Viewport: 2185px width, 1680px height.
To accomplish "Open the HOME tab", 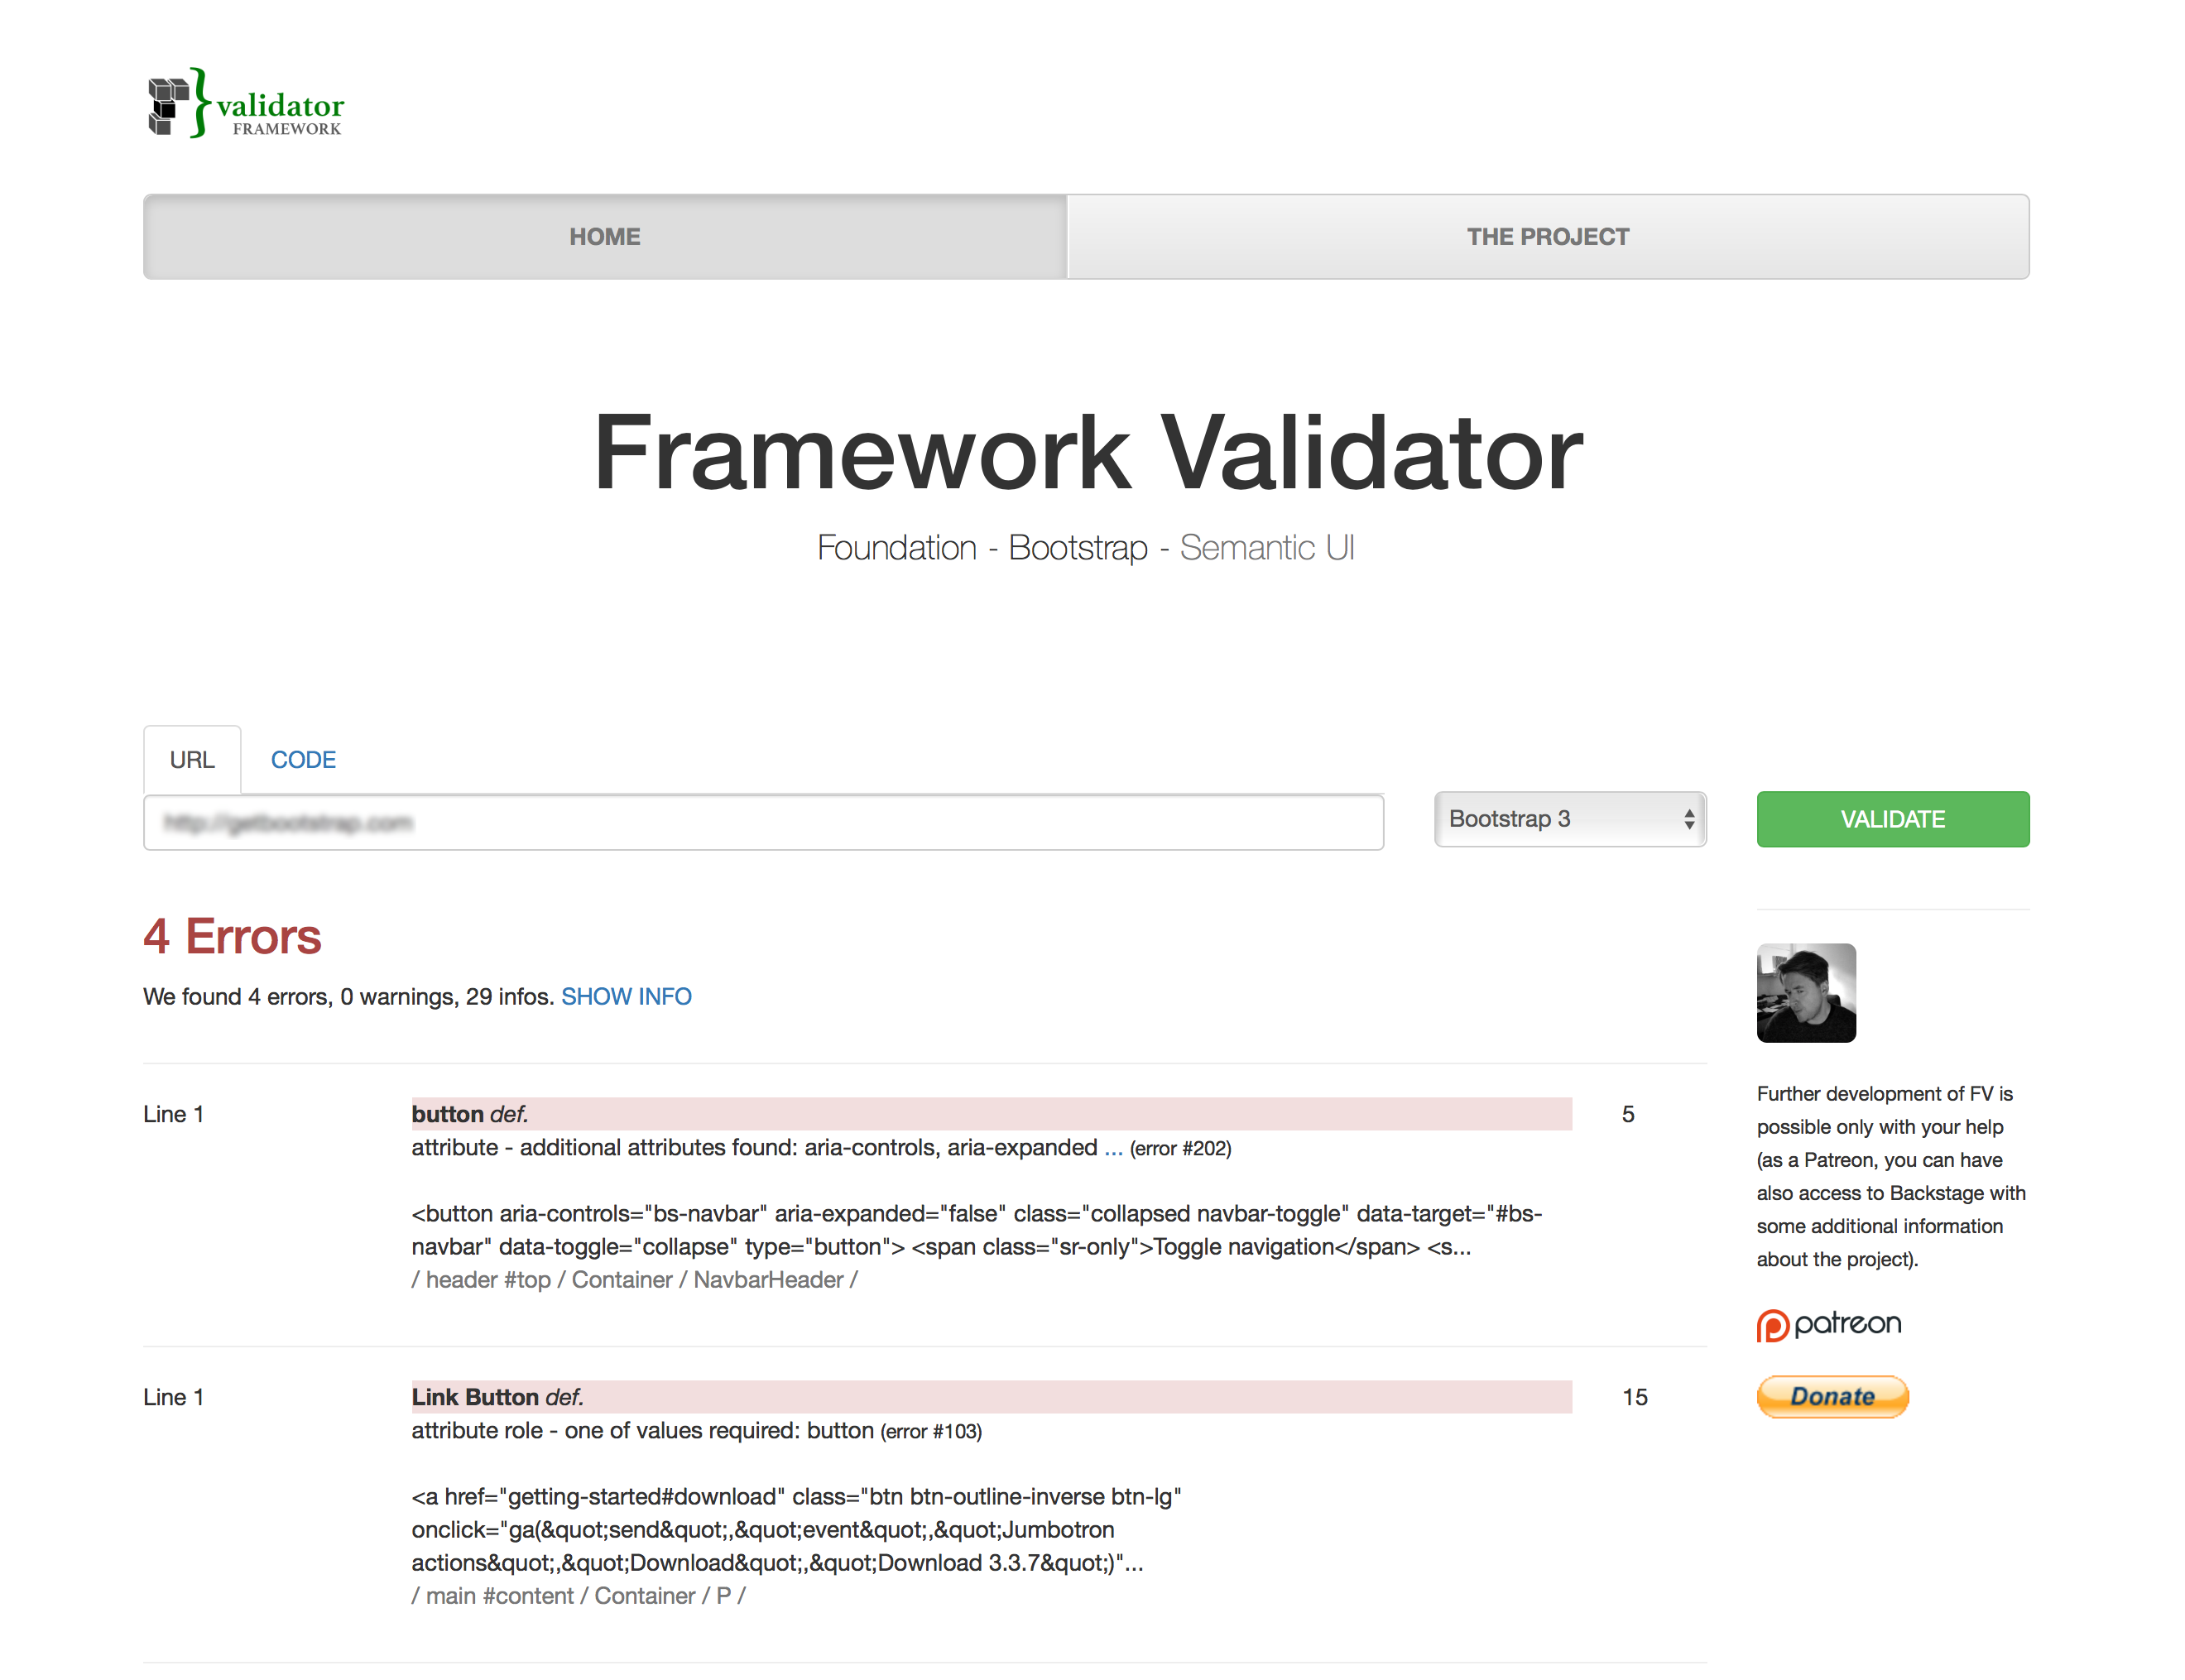I will click(604, 236).
